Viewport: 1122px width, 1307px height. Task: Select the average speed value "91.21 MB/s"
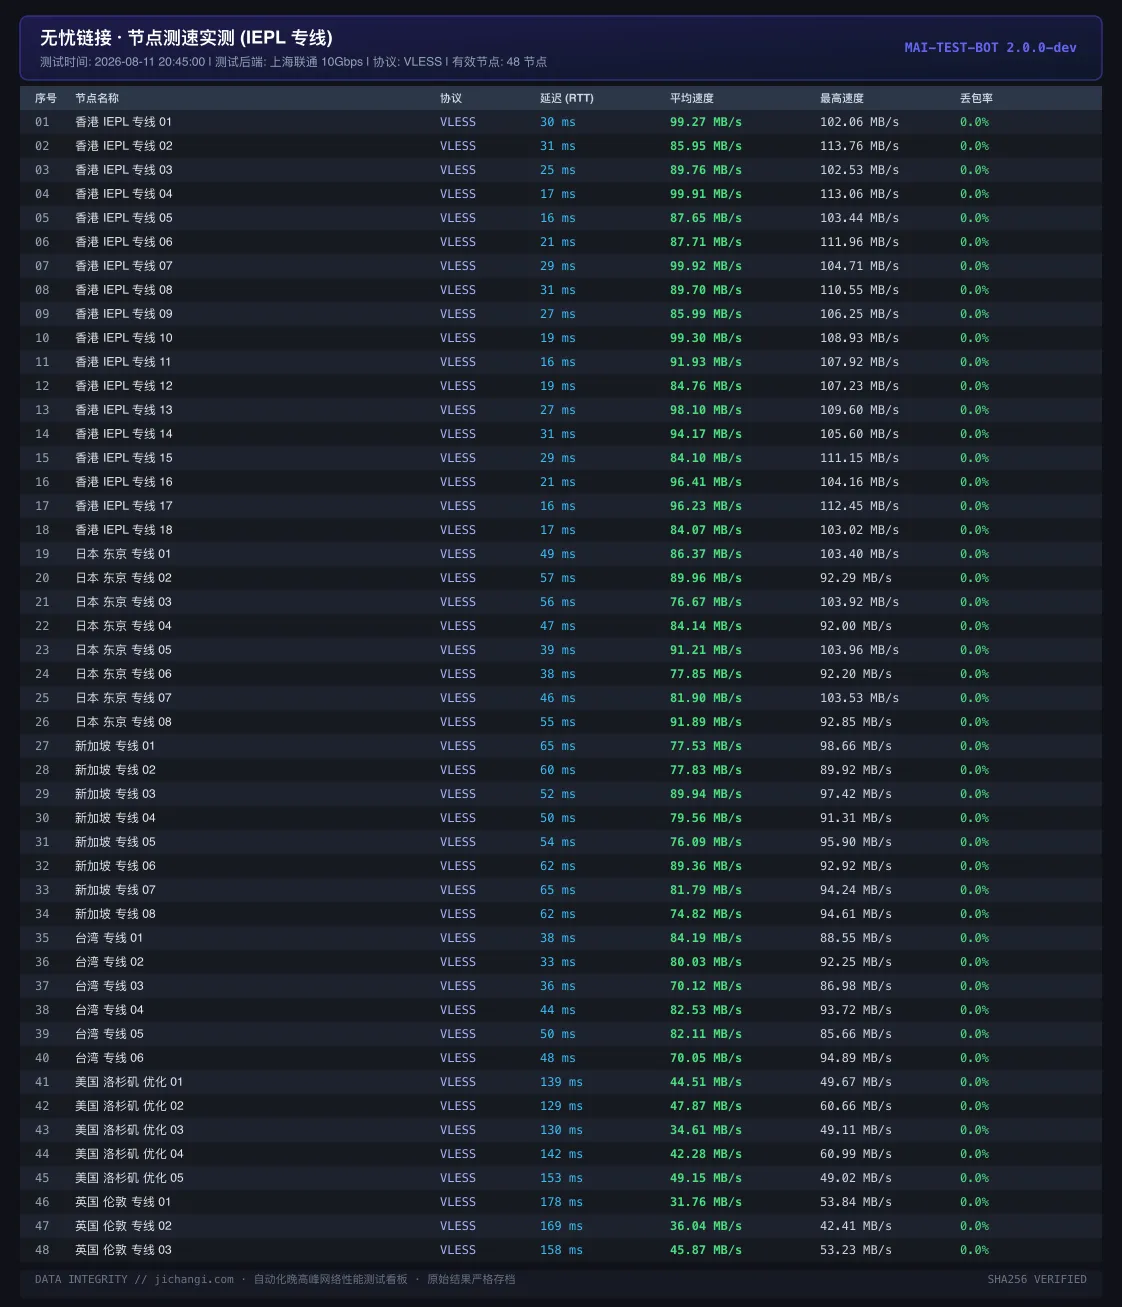[706, 650]
